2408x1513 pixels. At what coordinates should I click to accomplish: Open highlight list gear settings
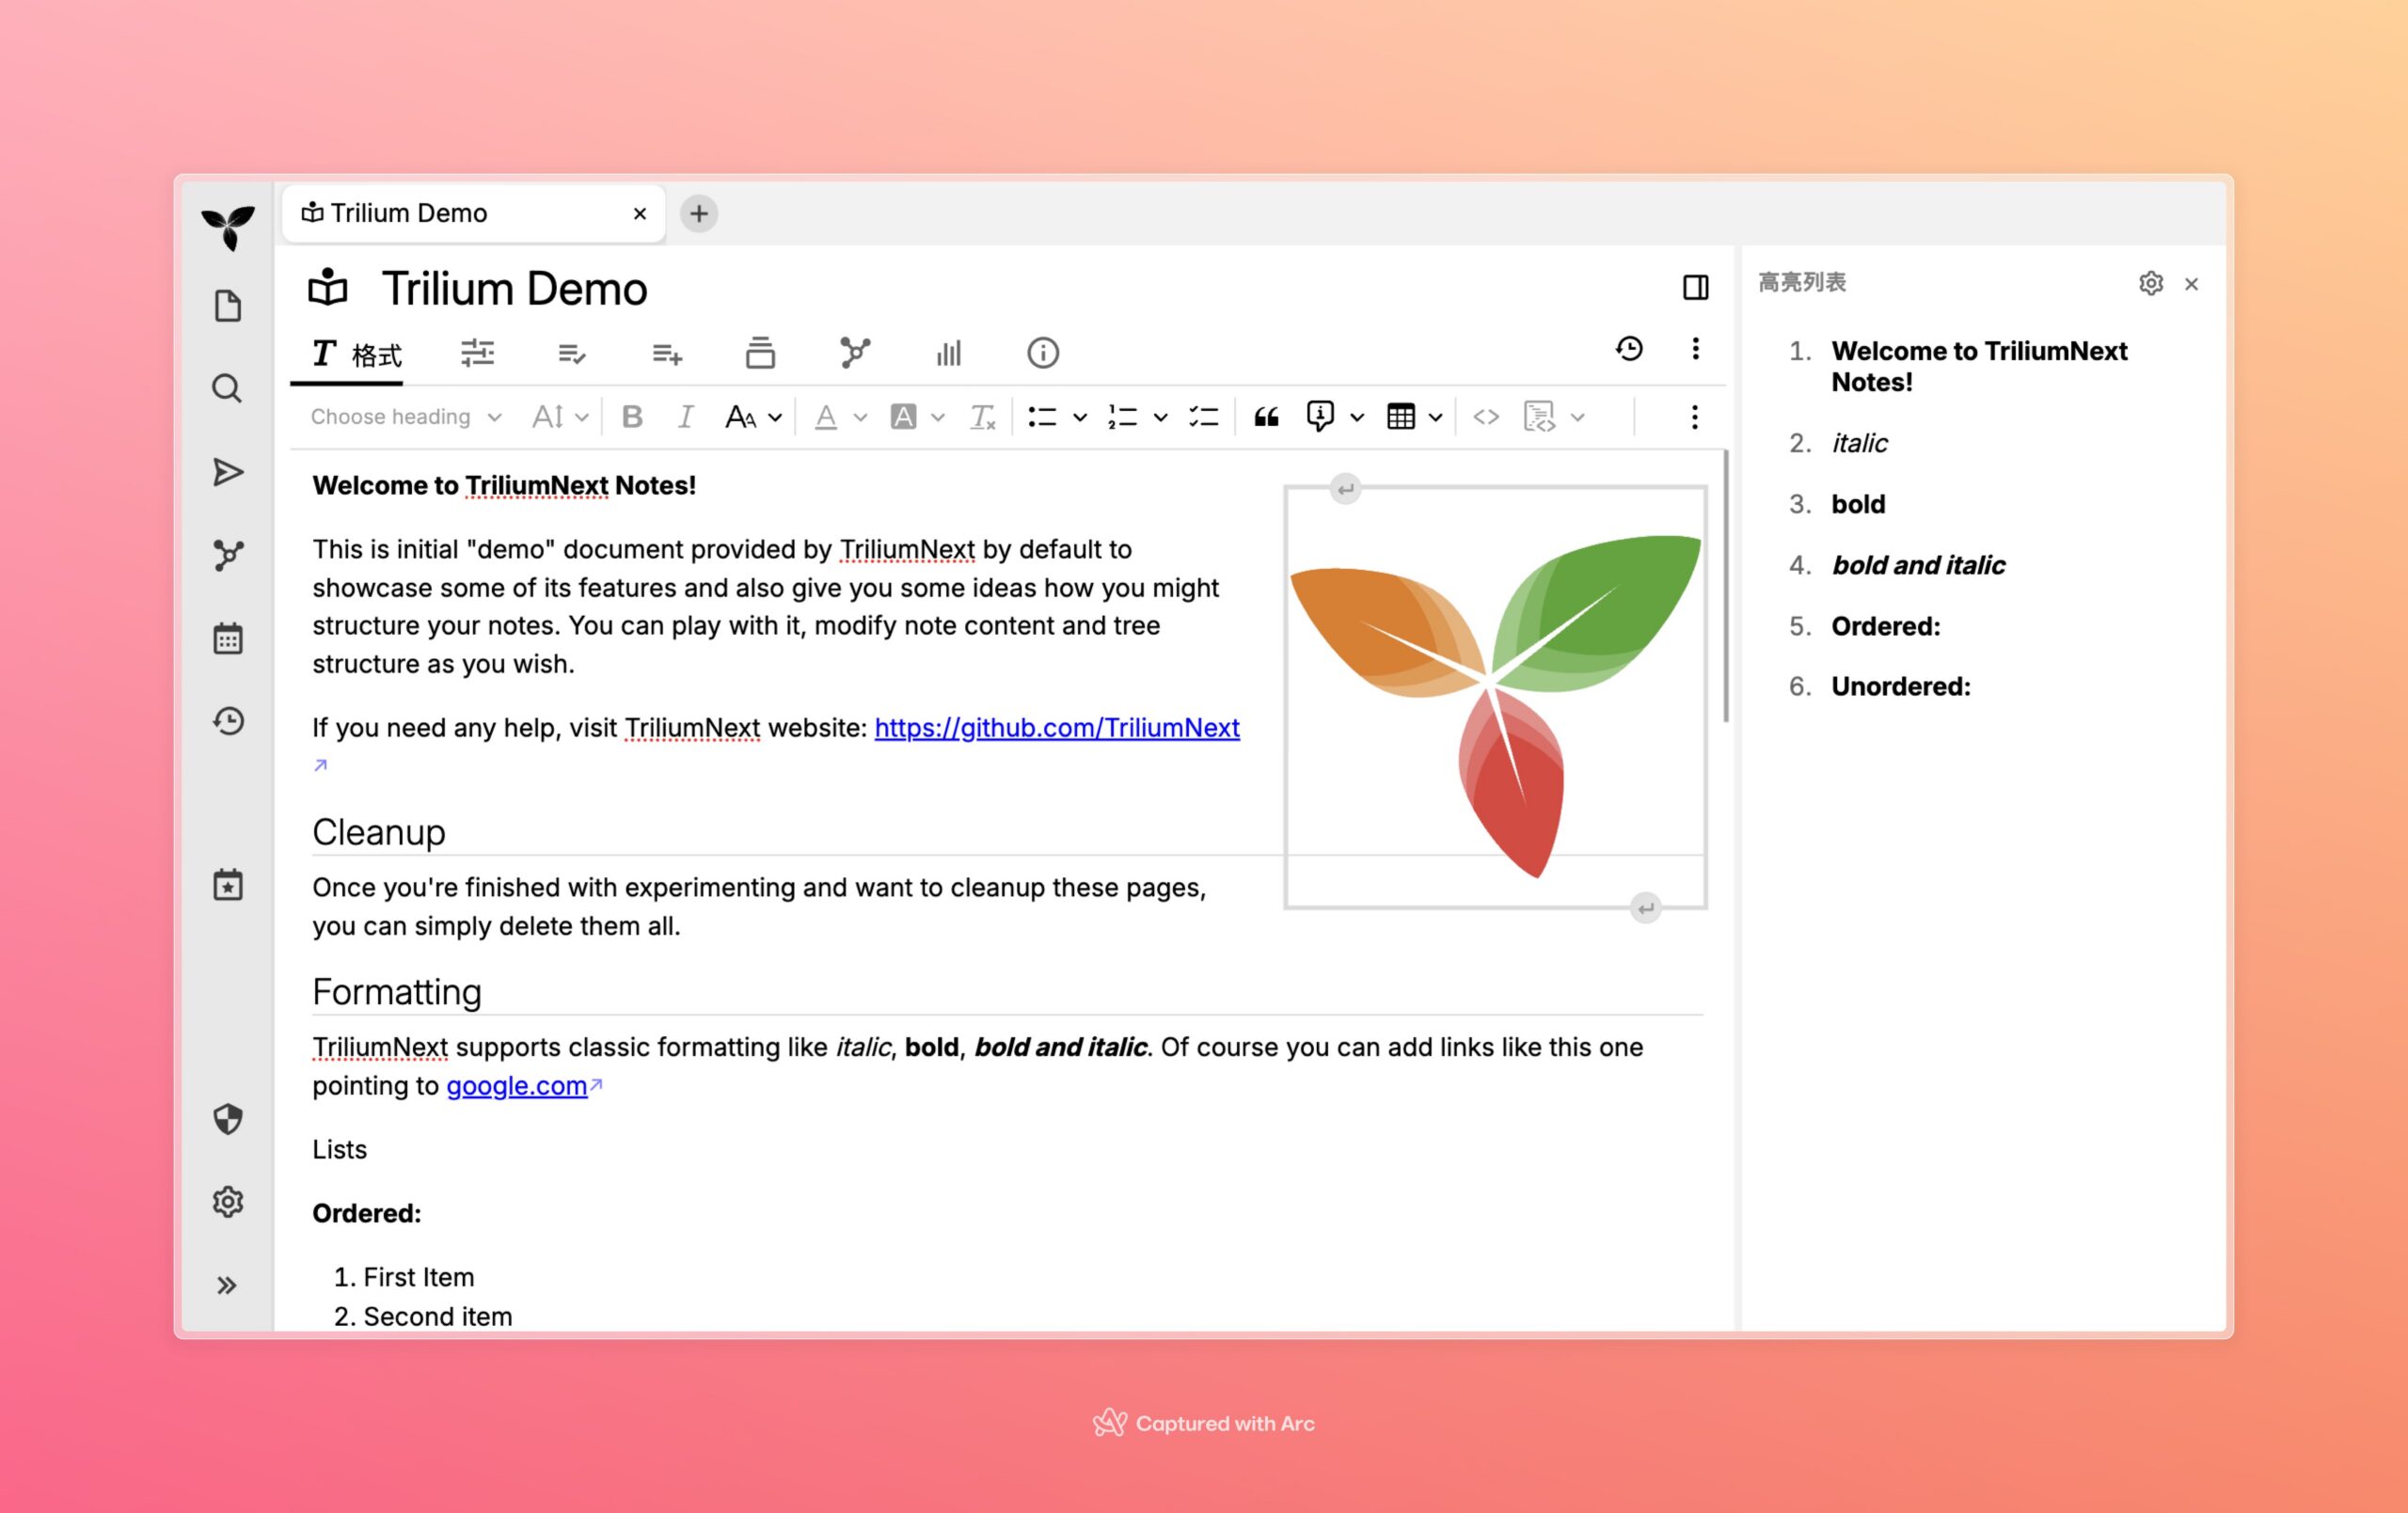[x=2151, y=284]
